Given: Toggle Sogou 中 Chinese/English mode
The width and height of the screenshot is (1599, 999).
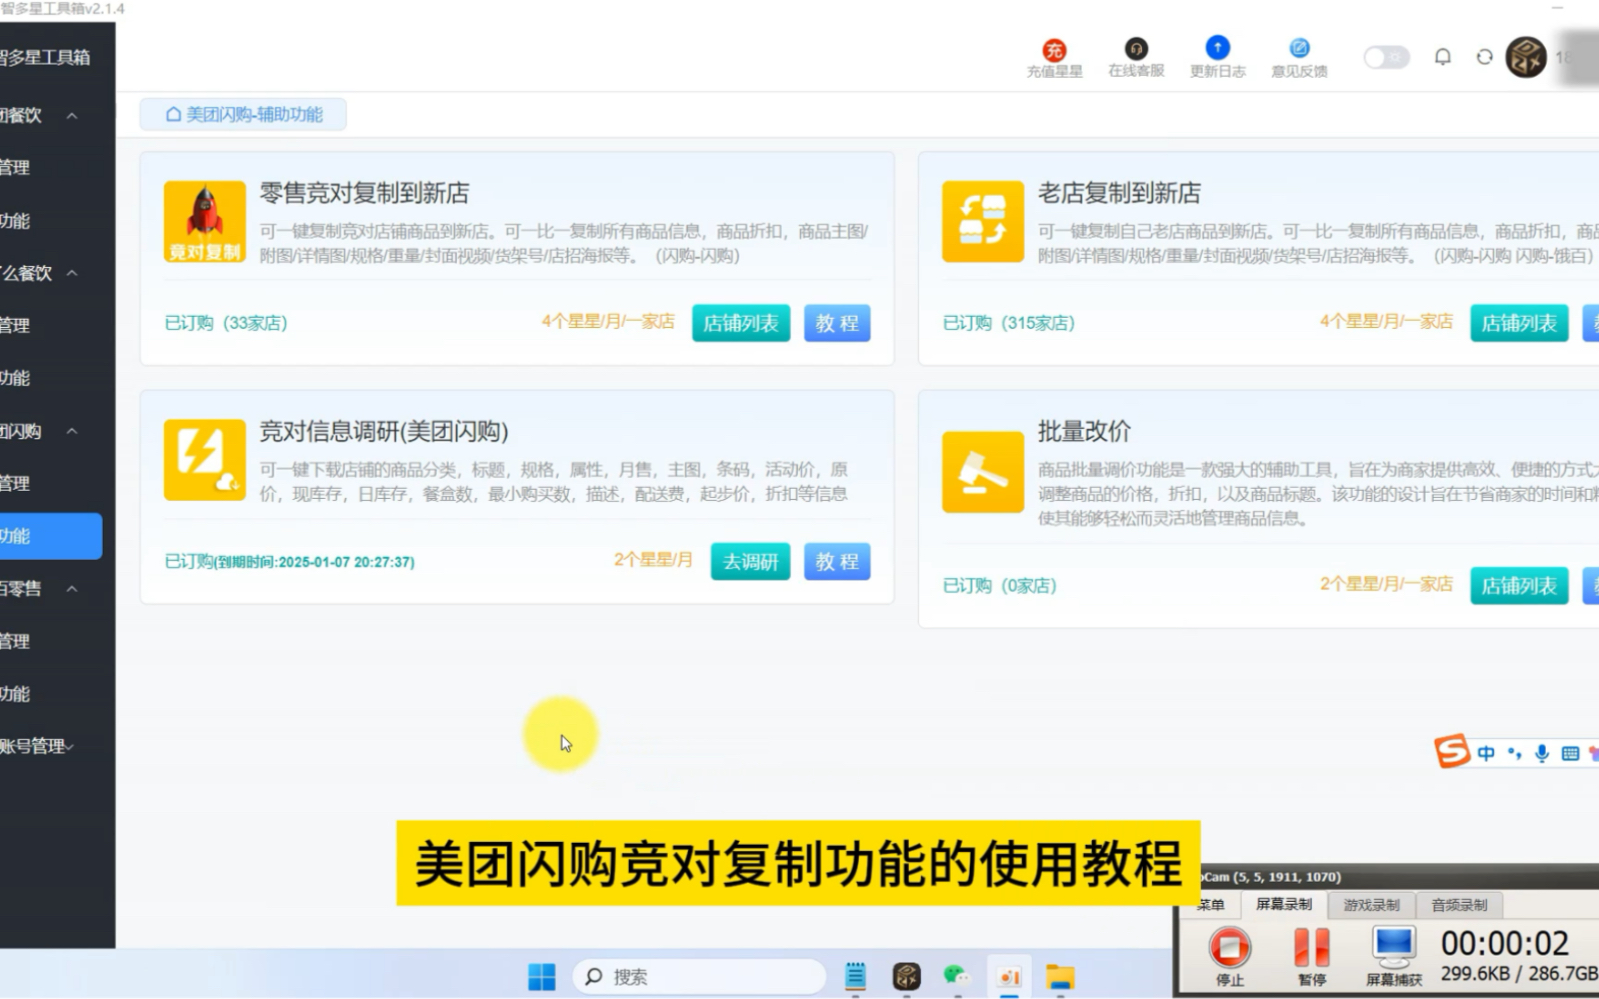Looking at the screenshot, I should 1486,754.
